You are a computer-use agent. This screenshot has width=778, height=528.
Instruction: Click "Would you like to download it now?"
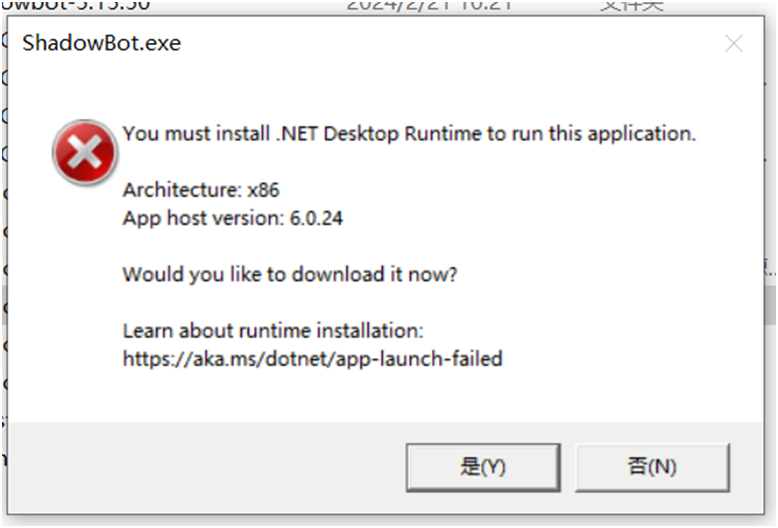[x=289, y=274]
